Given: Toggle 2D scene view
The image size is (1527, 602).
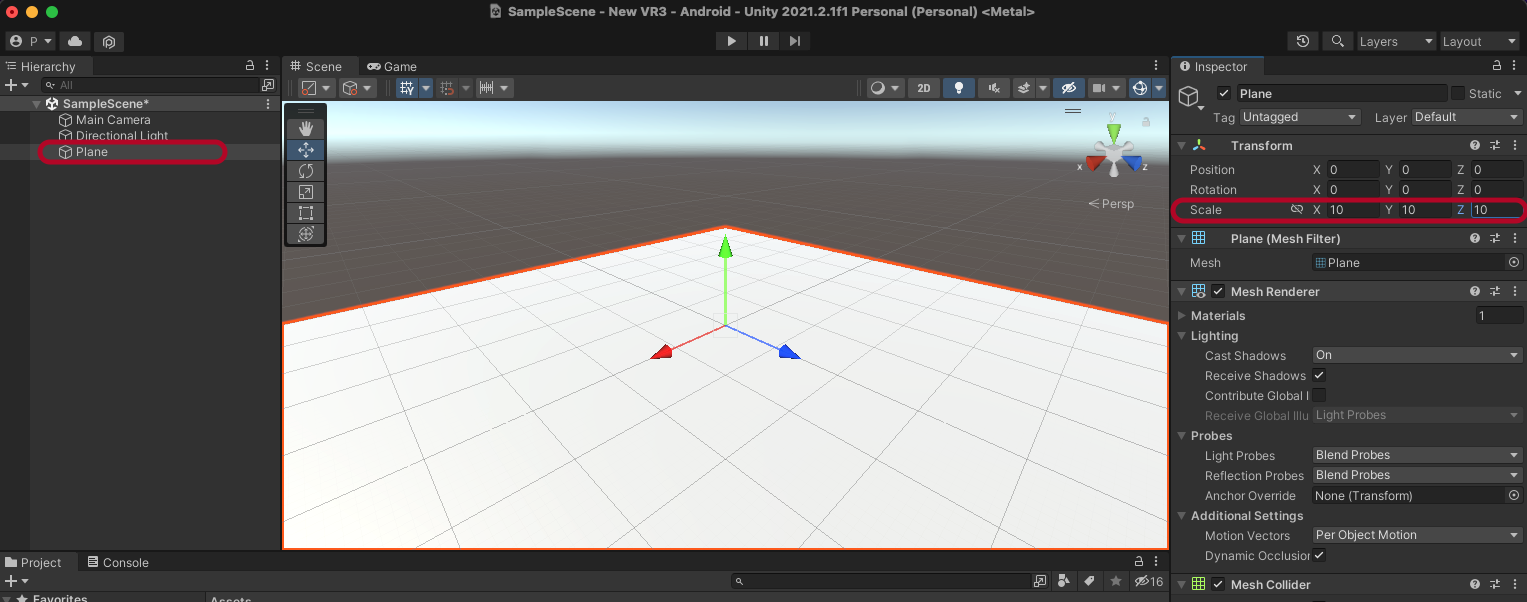Looking at the screenshot, I should [923, 88].
